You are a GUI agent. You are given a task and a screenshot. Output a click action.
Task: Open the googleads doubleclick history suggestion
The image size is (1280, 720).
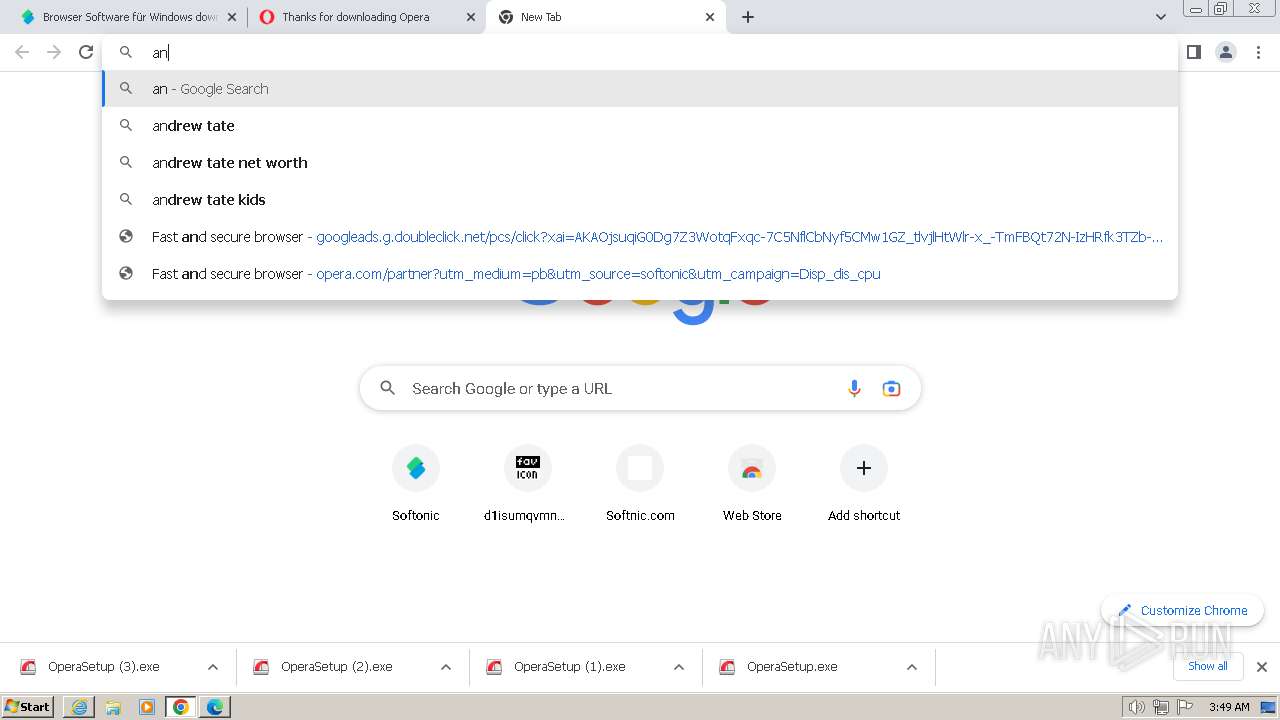[x=640, y=237]
